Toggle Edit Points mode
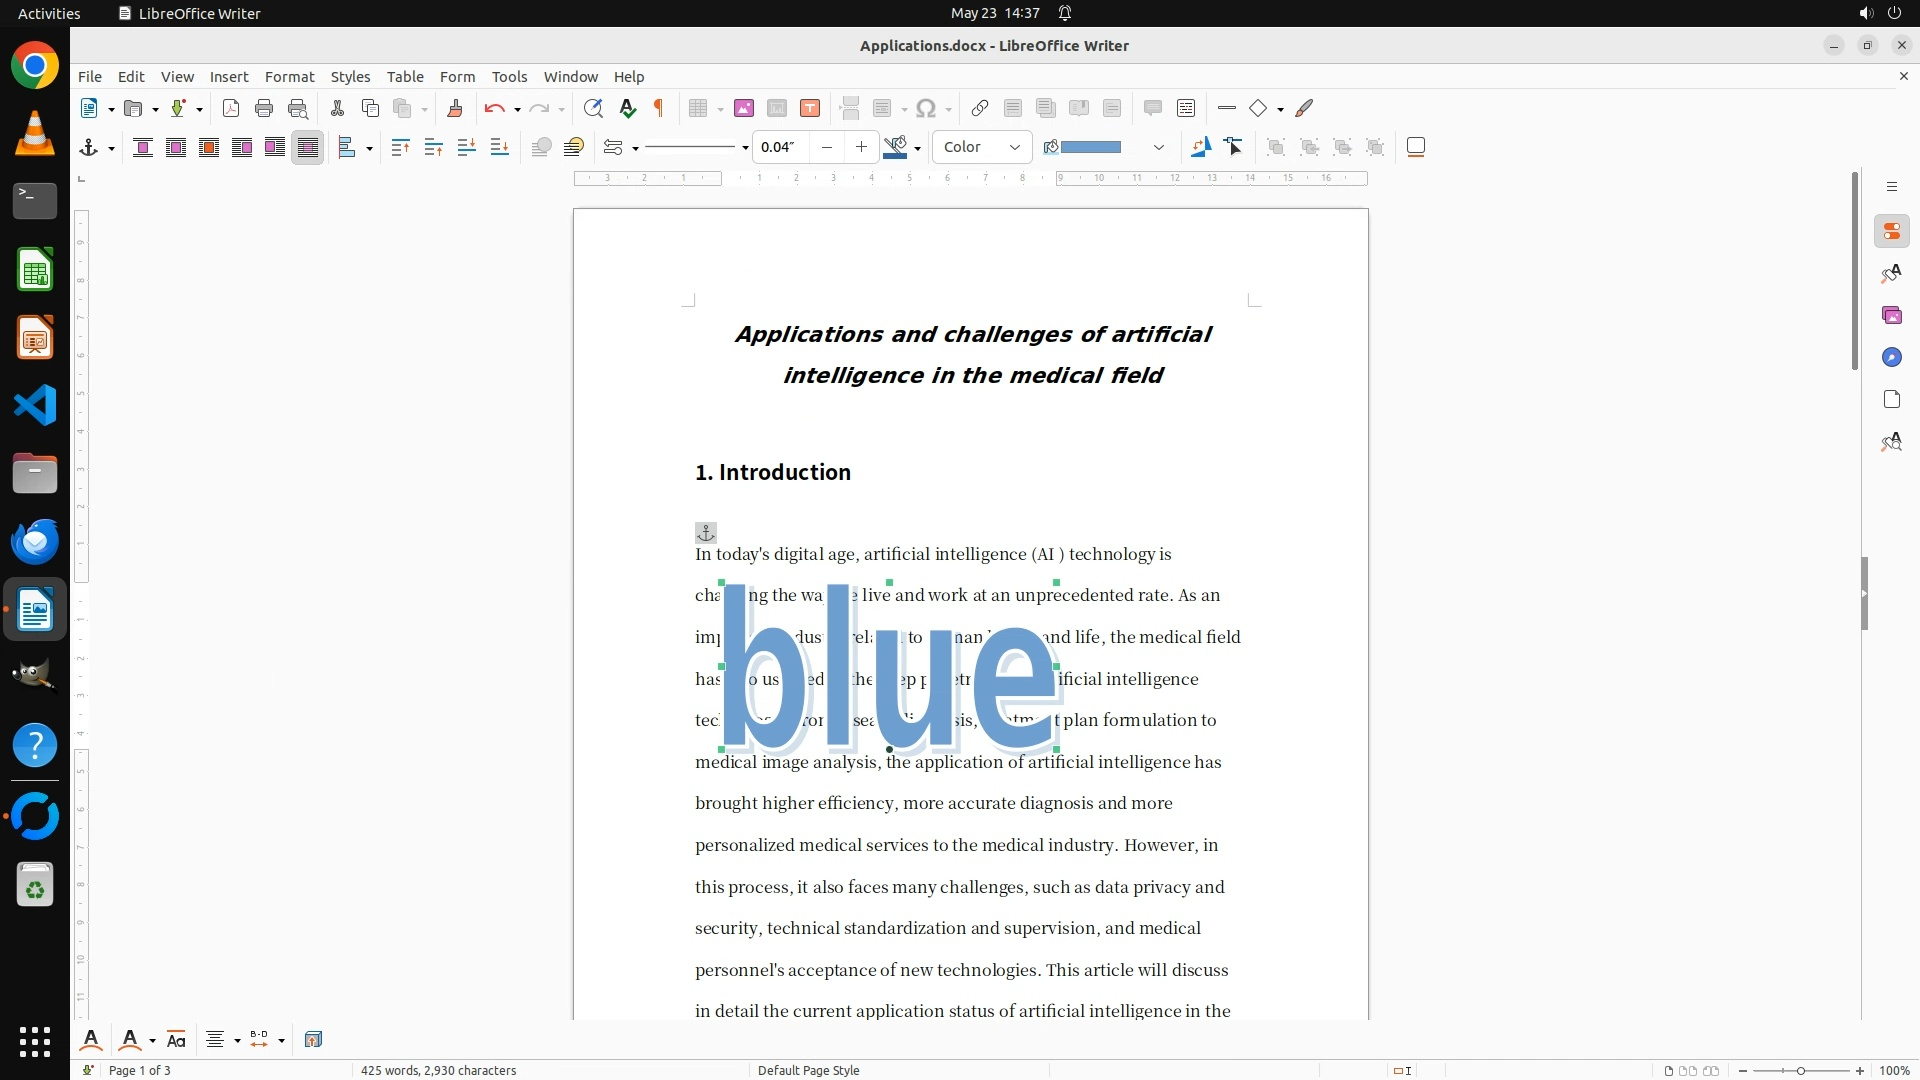This screenshot has width=1920, height=1080. click(x=1234, y=147)
